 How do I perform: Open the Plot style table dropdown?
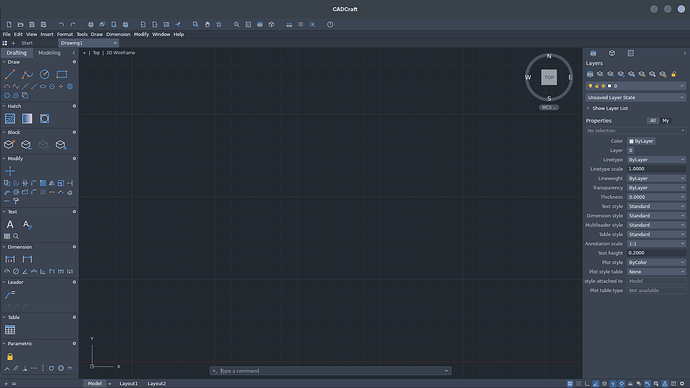656,272
